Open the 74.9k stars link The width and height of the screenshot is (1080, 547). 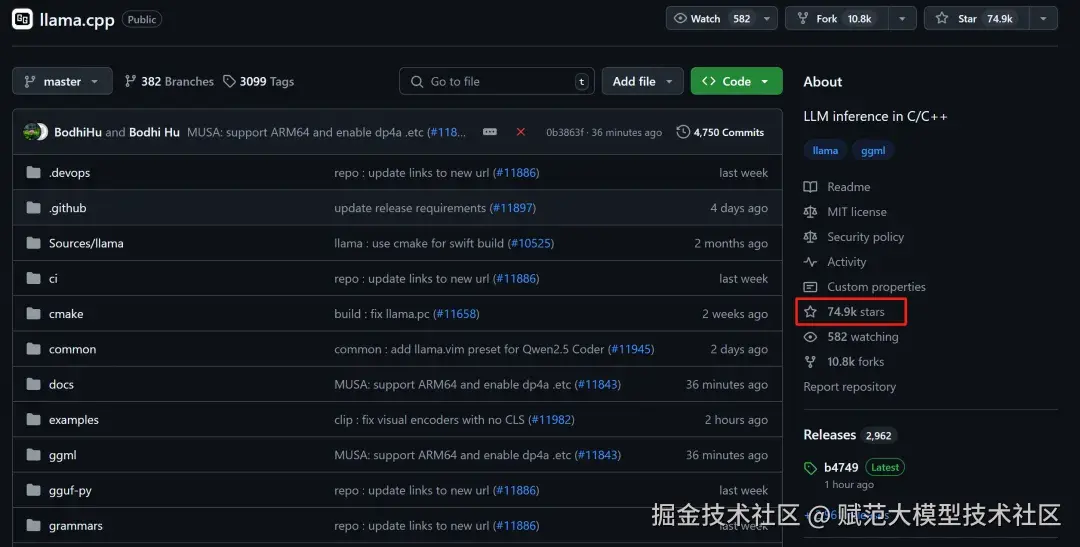tap(855, 312)
